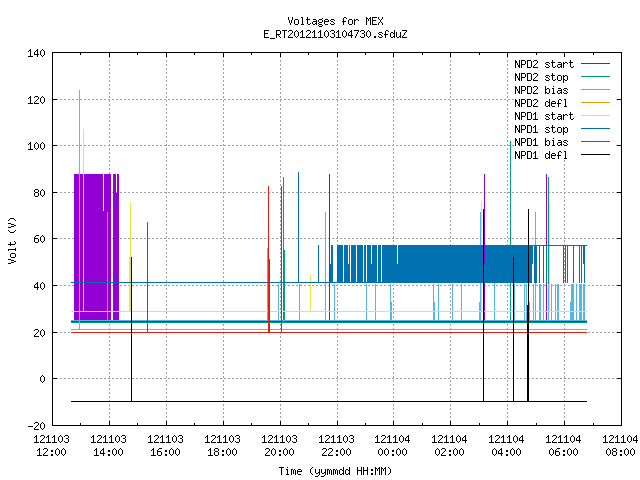The image size is (640, 480).
Task: Click the green NPD2 stop legend line
Action: tap(595, 76)
